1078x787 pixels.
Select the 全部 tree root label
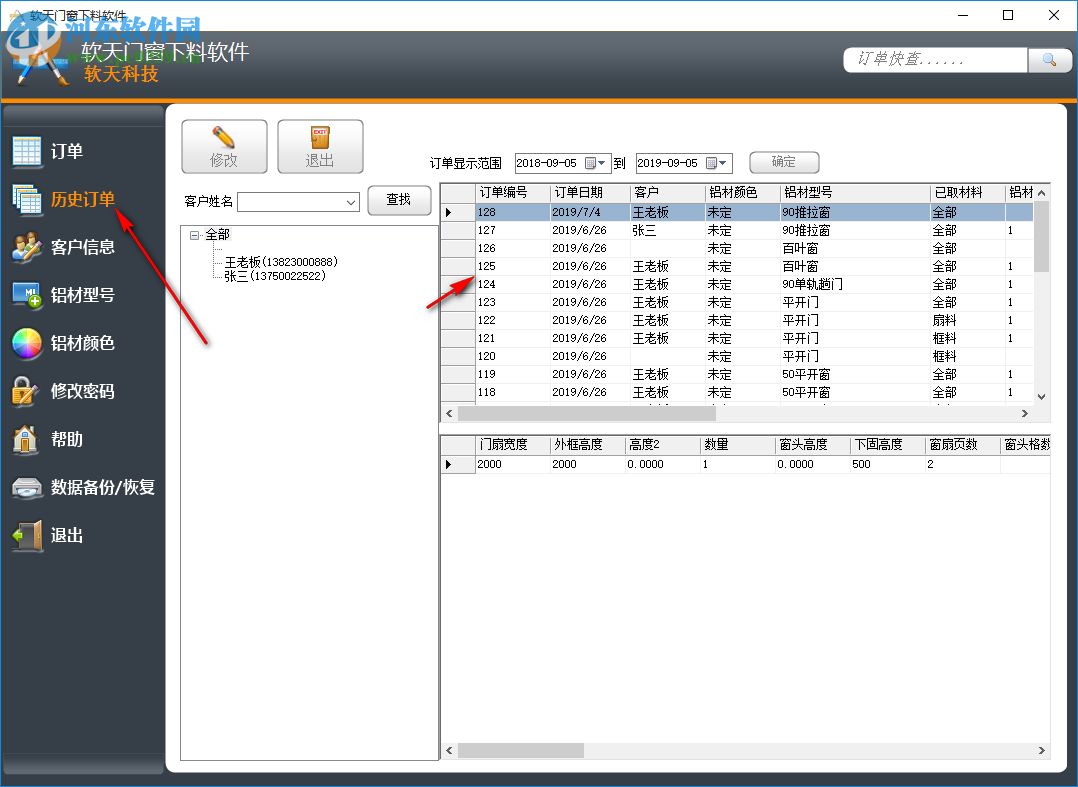tap(217, 235)
